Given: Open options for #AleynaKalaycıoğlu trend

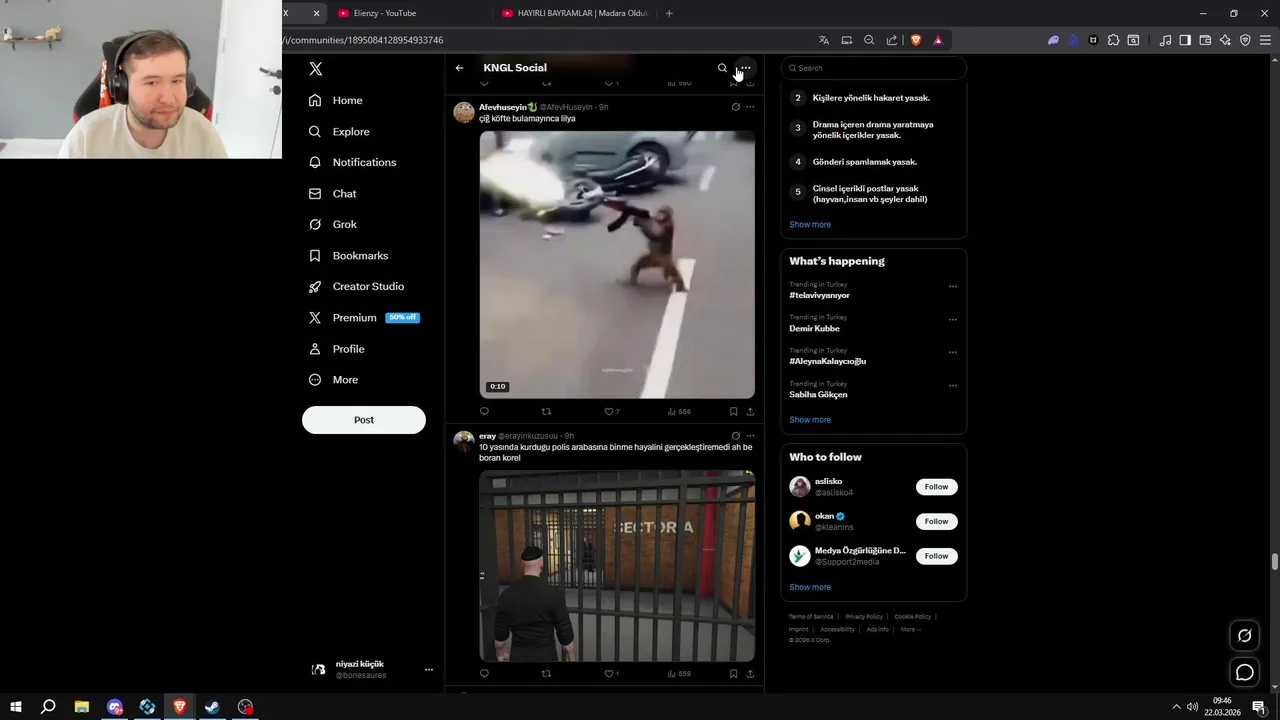Looking at the screenshot, I should (953, 352).
